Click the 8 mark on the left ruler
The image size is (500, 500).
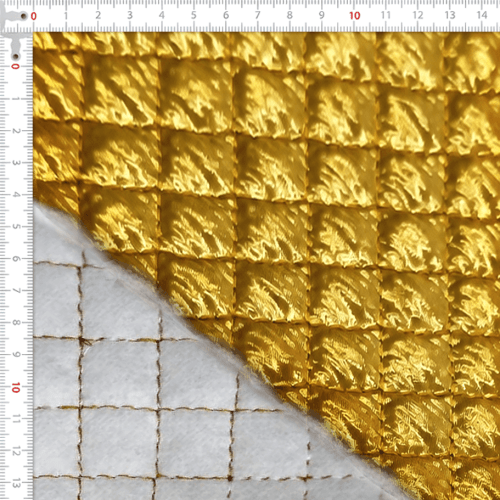[15, 323]
